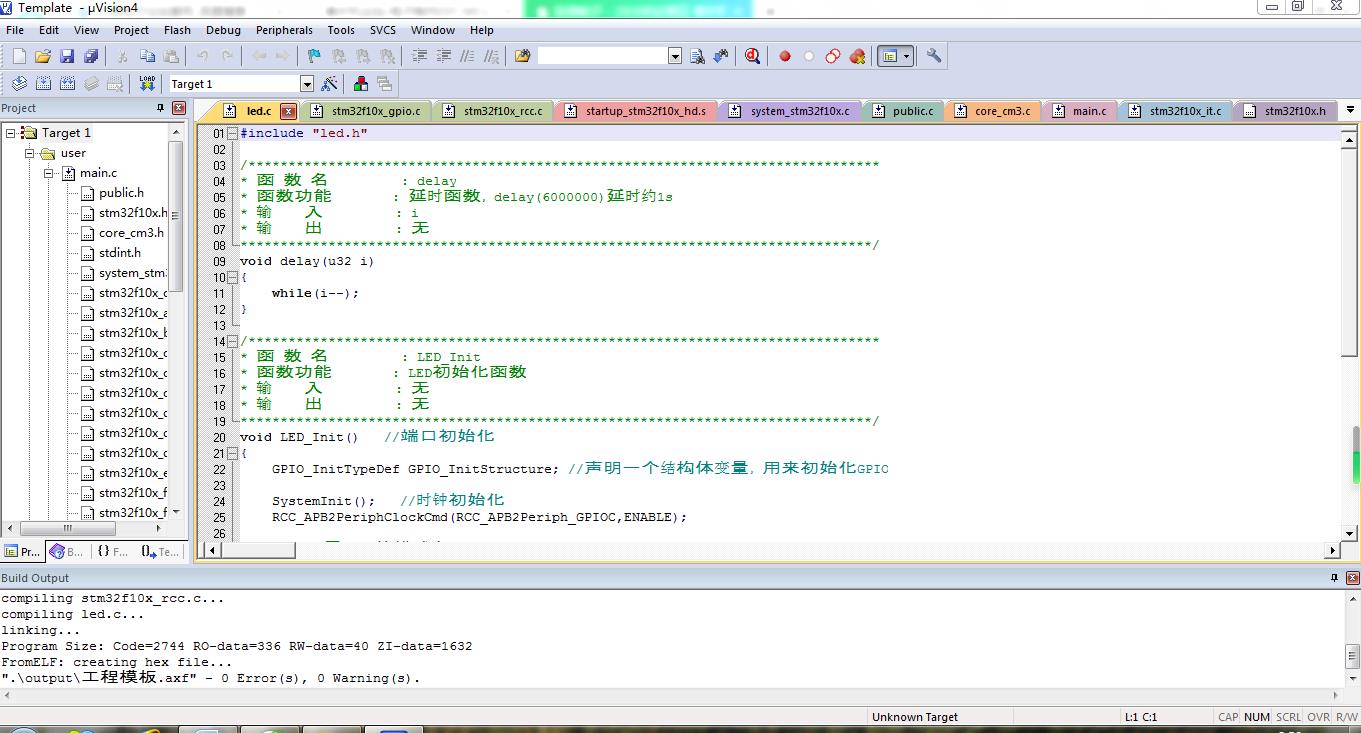Collapse code fold at line 21
The image size is (1361, 733).
coord(233,453)
